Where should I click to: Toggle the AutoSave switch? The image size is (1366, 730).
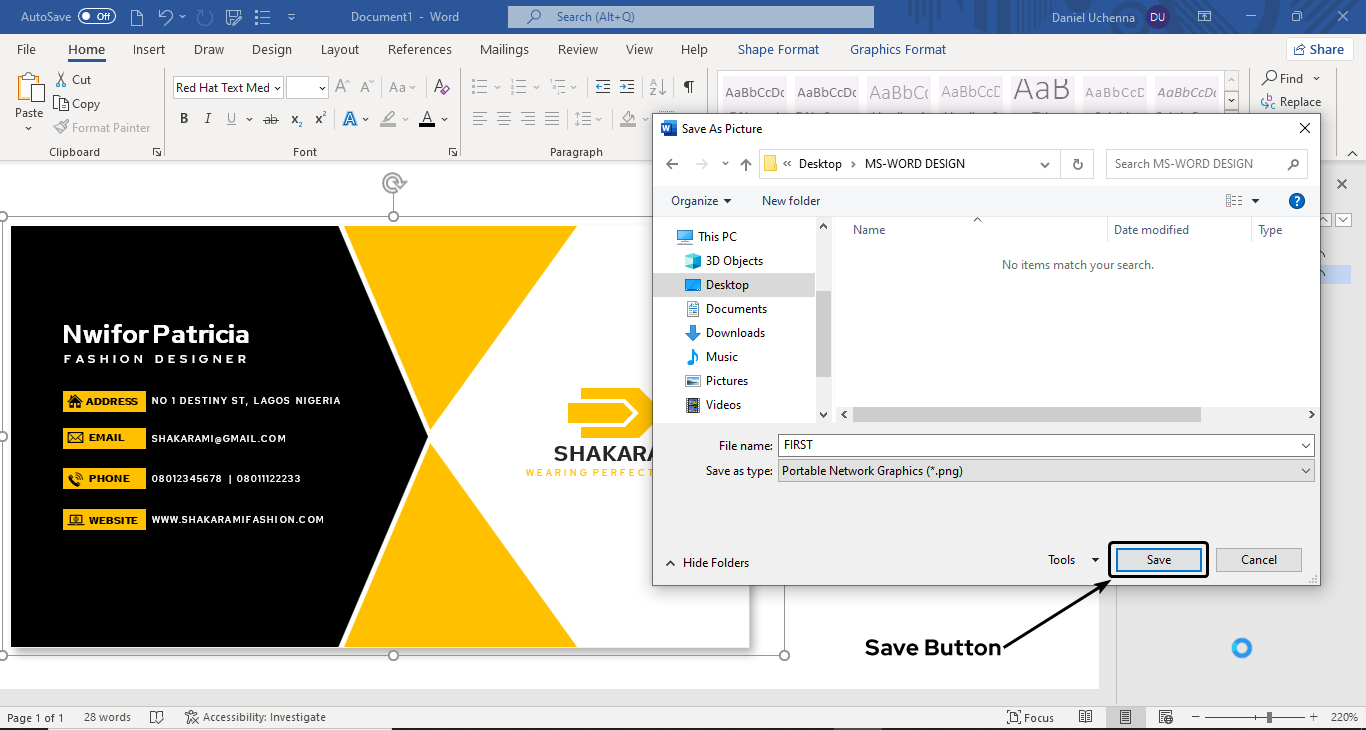click(x=97, y=17)
